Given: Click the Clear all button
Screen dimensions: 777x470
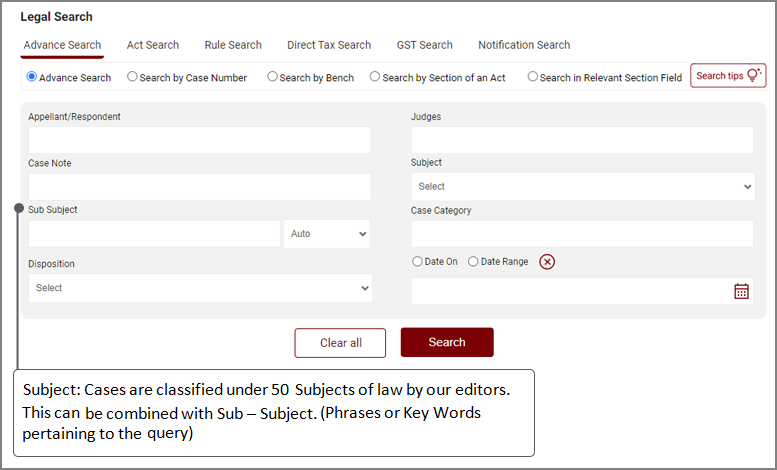Looking at the screenshot, I should click(x=340, y=343).
